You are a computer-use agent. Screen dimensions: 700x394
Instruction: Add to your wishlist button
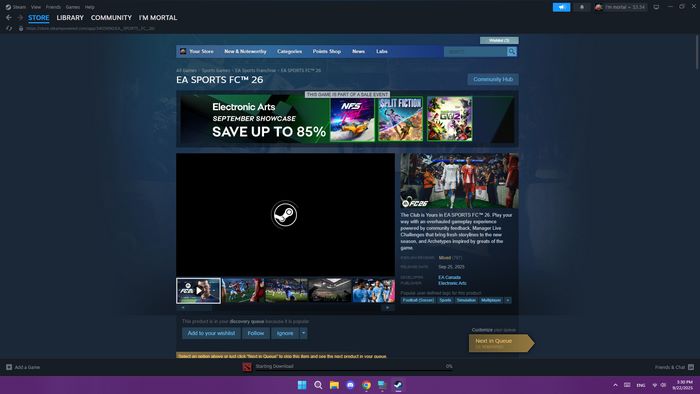click(x=211, y=333)
